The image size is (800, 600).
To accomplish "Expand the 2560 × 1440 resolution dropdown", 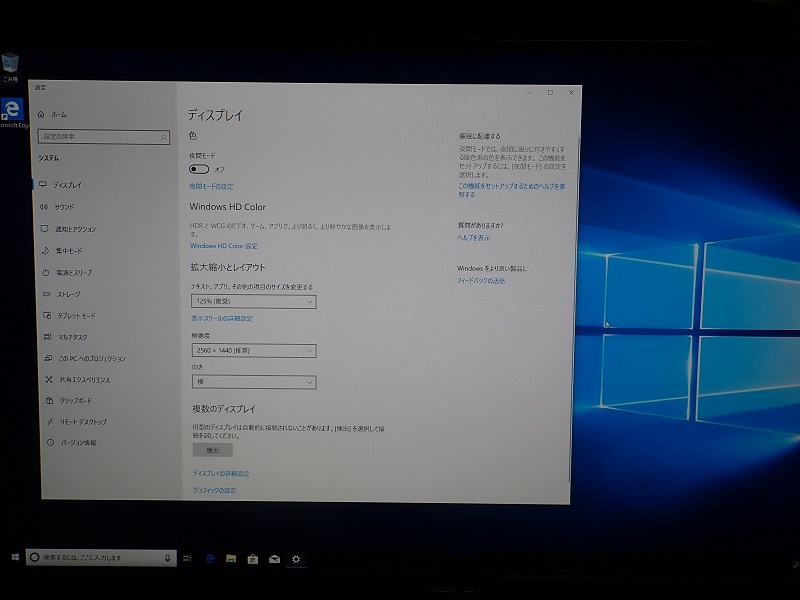I will click(x=254, y=351).
